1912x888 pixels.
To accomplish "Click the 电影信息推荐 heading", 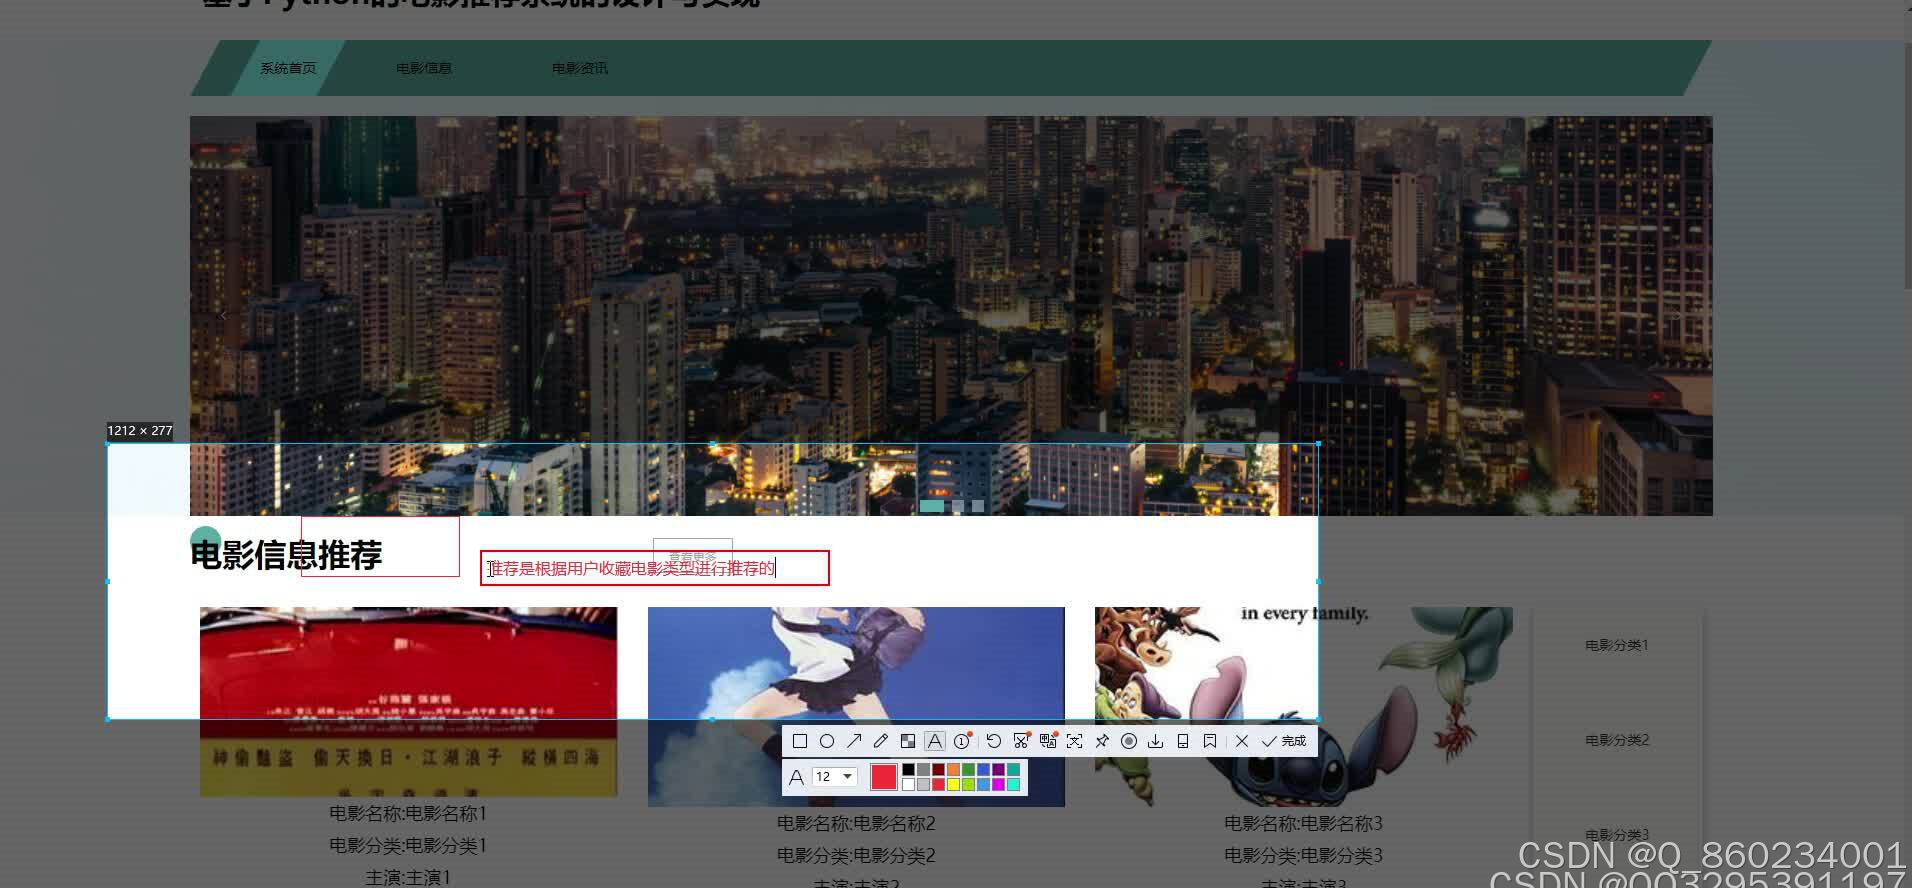I will tap(286, 555).
